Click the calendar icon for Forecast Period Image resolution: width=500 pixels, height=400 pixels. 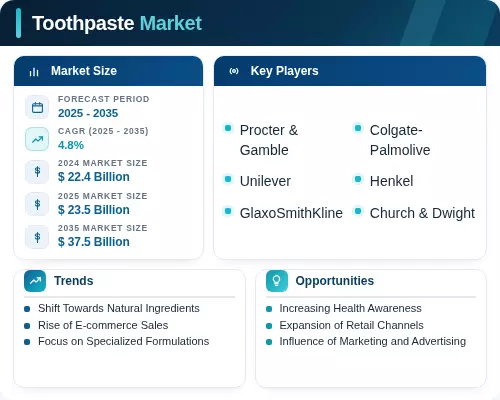tap(37, 107)
